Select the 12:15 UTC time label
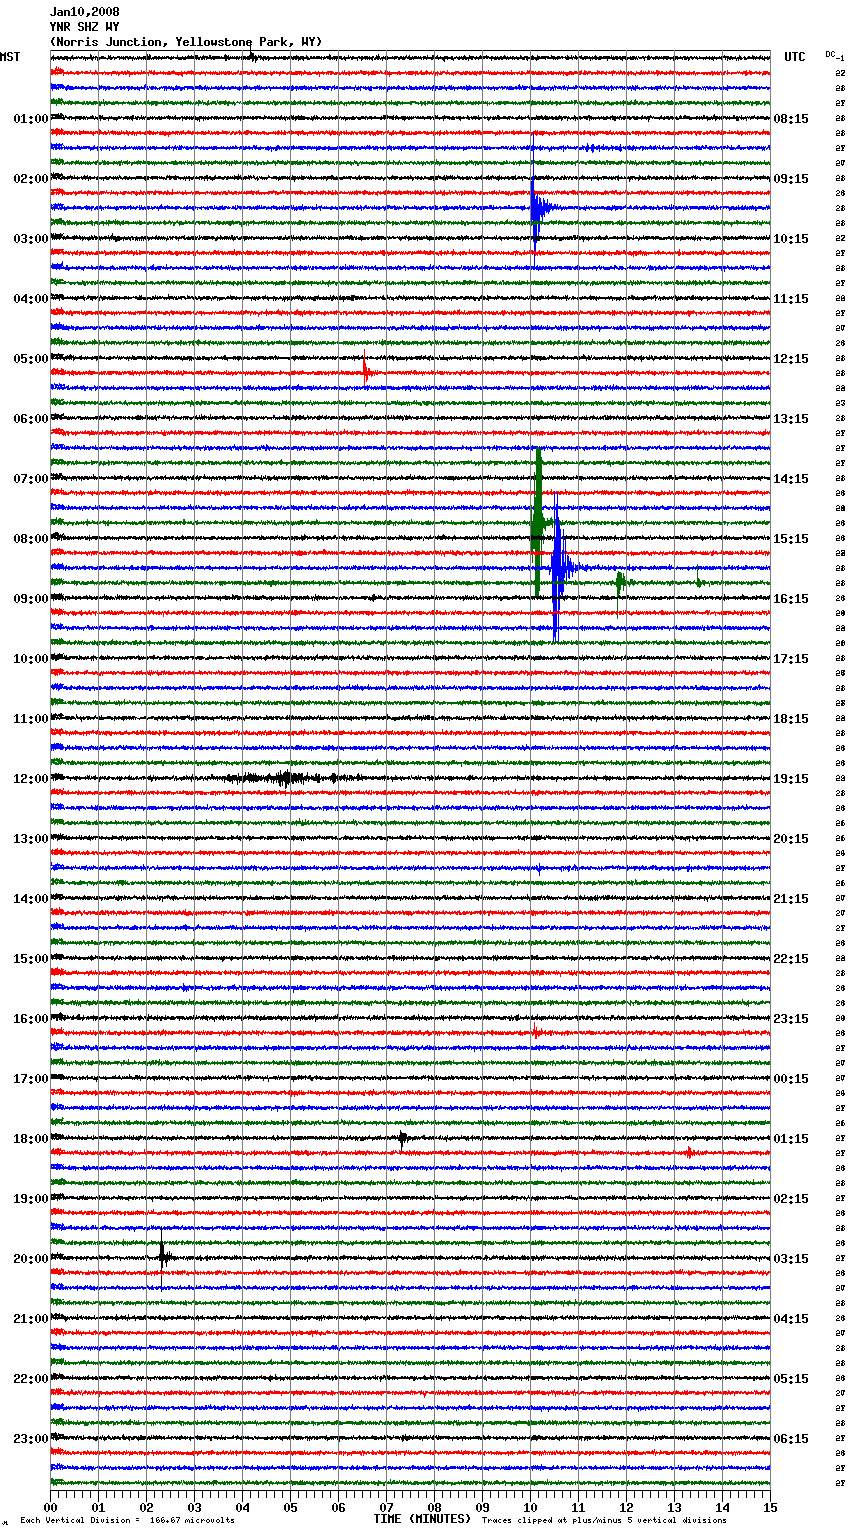The width and height of the screenshot is (850, 1534). click(x=791, y=359)
